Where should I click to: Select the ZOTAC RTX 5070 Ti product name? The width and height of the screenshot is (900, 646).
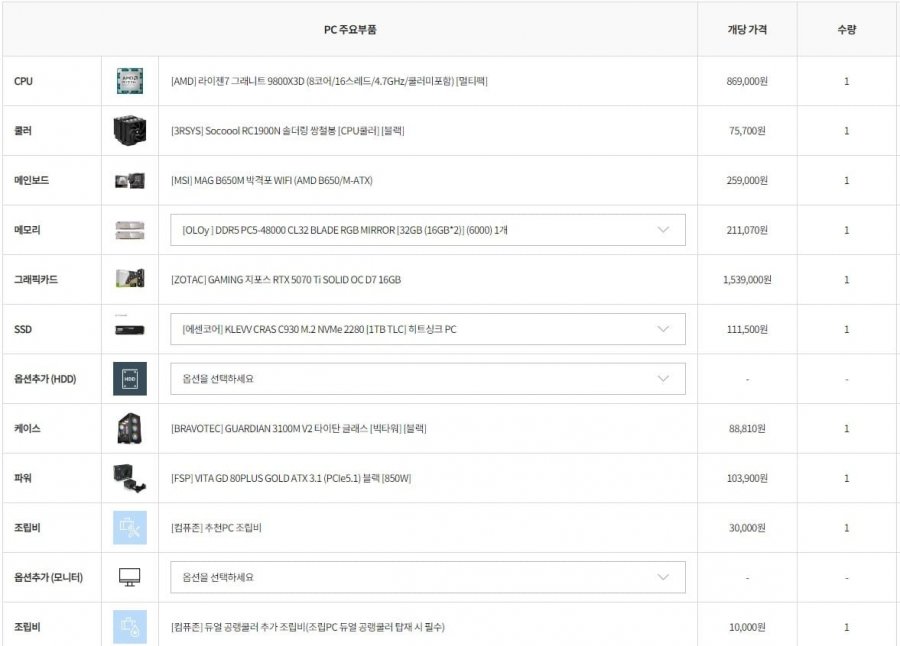click(x=286, y=280)
